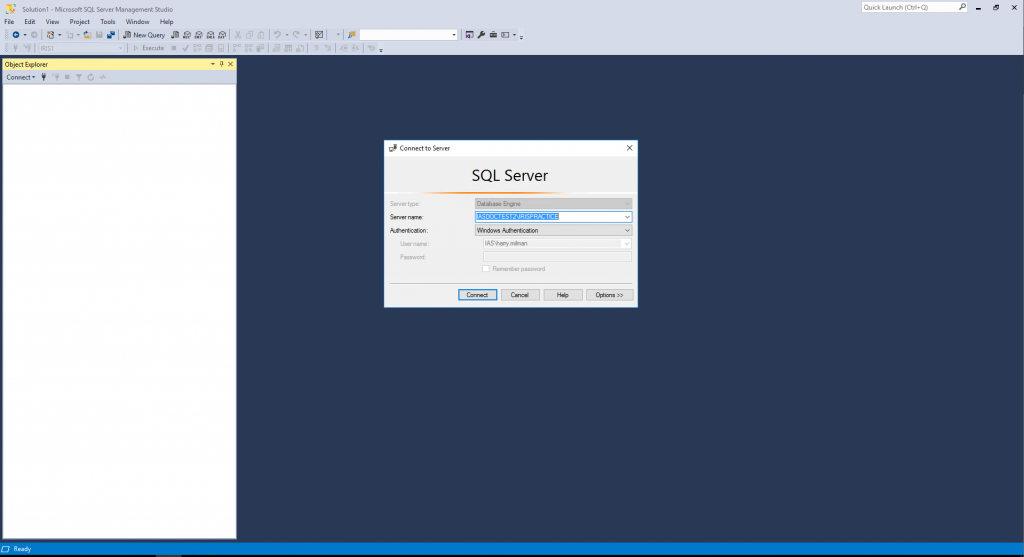The width and height of the screenshot is (1024, 557).
Task: Open the Edit menu
Action: point(29,22)
